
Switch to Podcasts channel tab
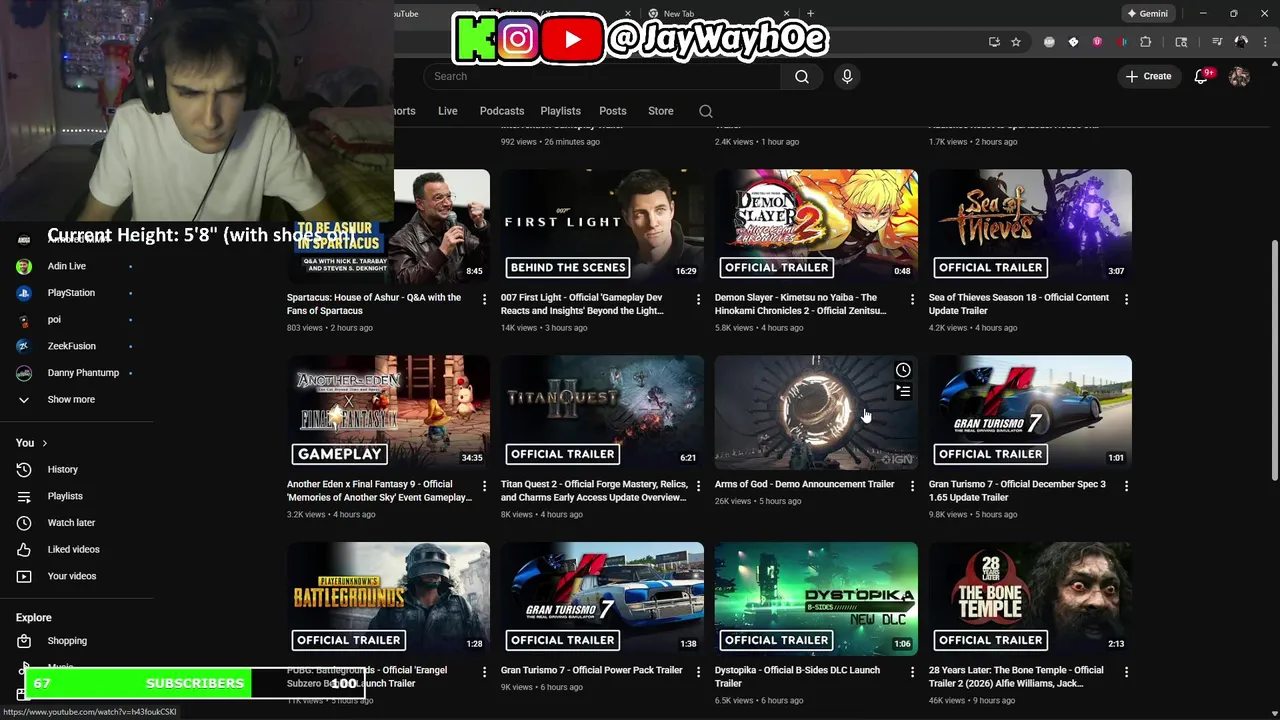click(502, 111)
